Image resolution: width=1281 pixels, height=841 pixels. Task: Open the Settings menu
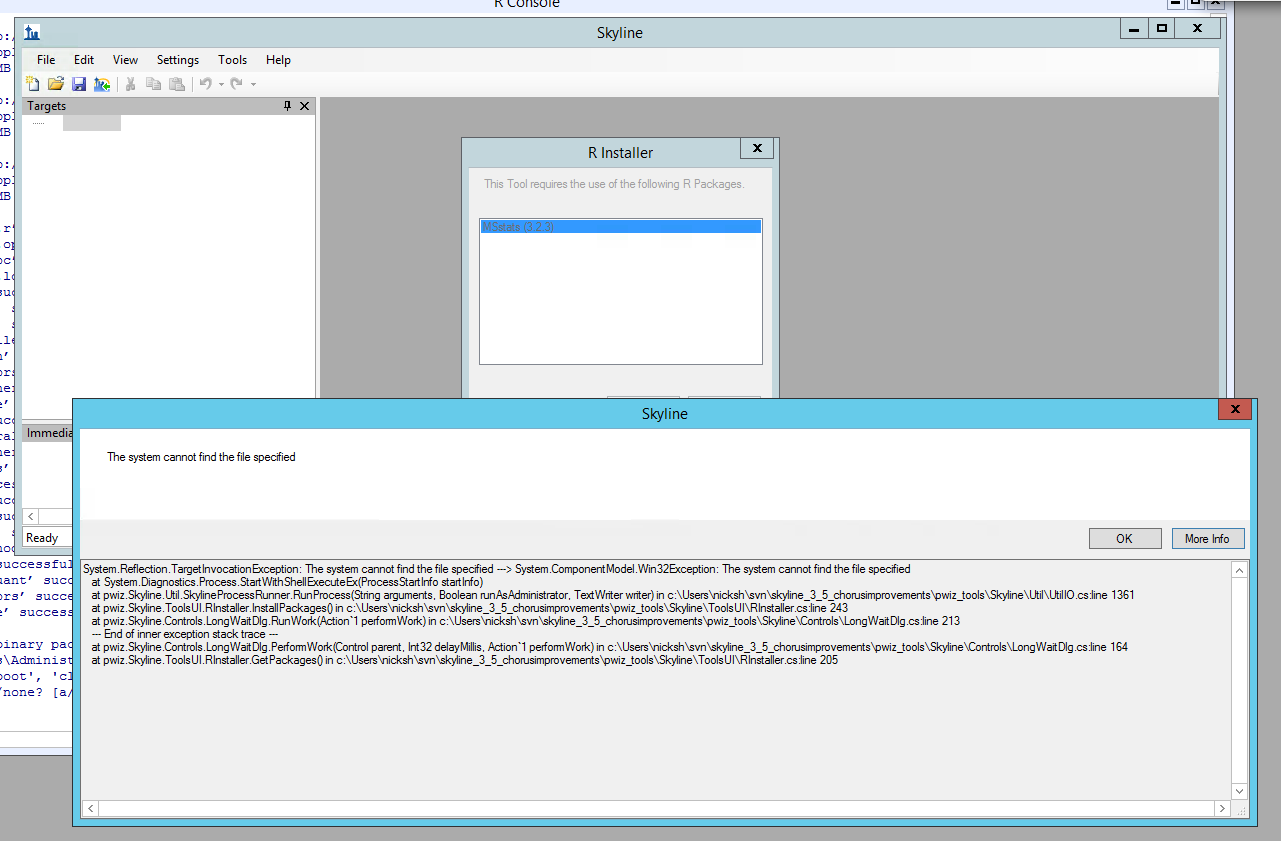(178, 60)
